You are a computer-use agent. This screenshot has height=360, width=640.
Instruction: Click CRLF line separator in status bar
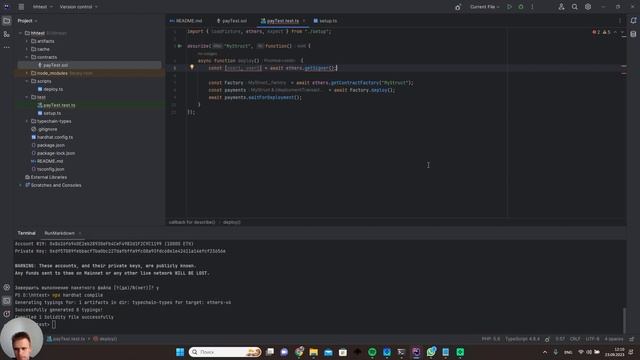(575, 339)
